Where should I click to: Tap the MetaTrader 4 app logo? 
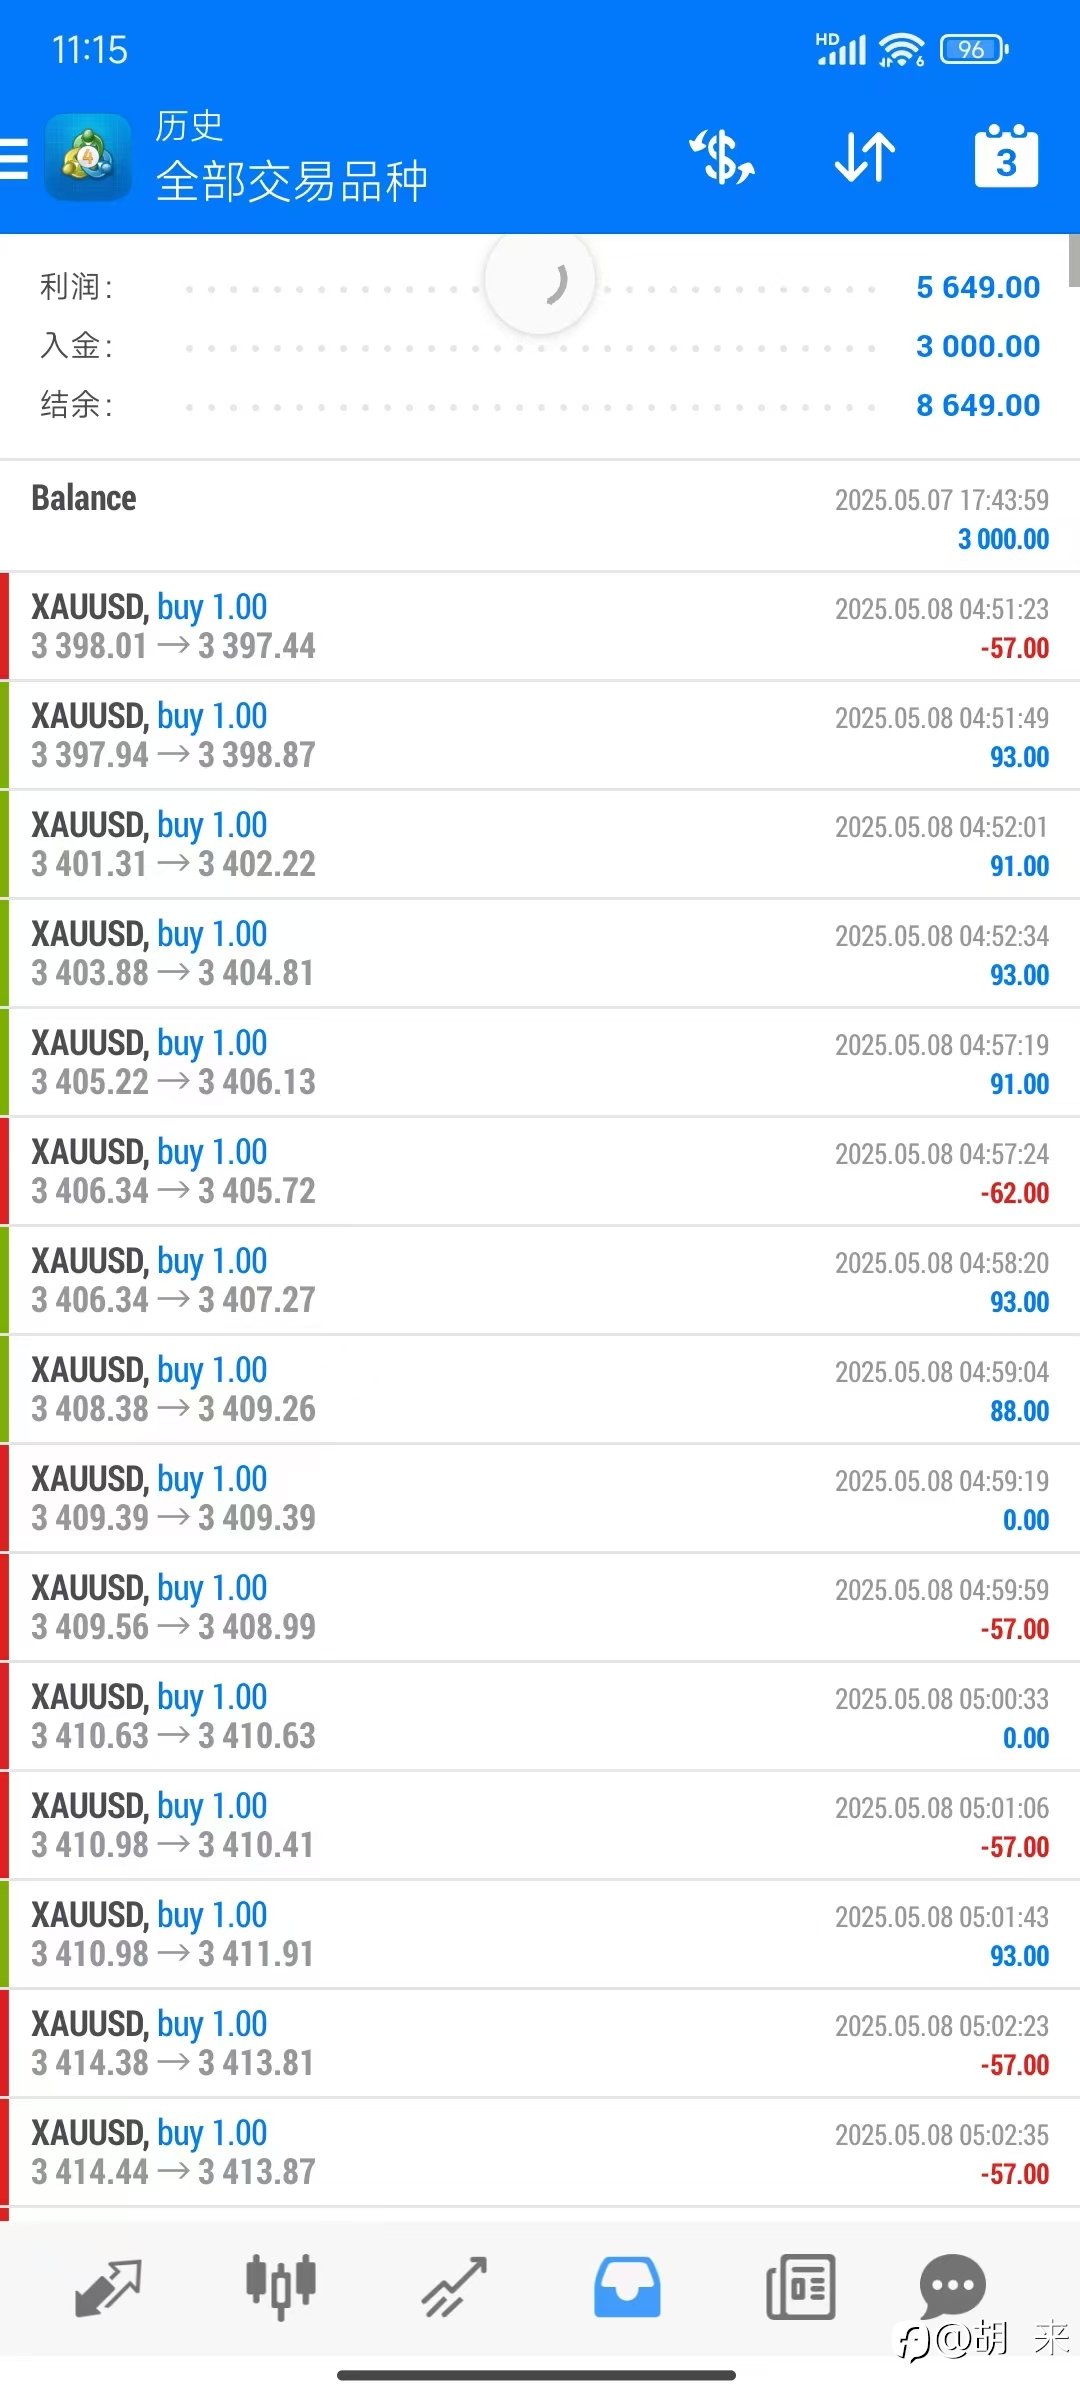coord(88,158)
